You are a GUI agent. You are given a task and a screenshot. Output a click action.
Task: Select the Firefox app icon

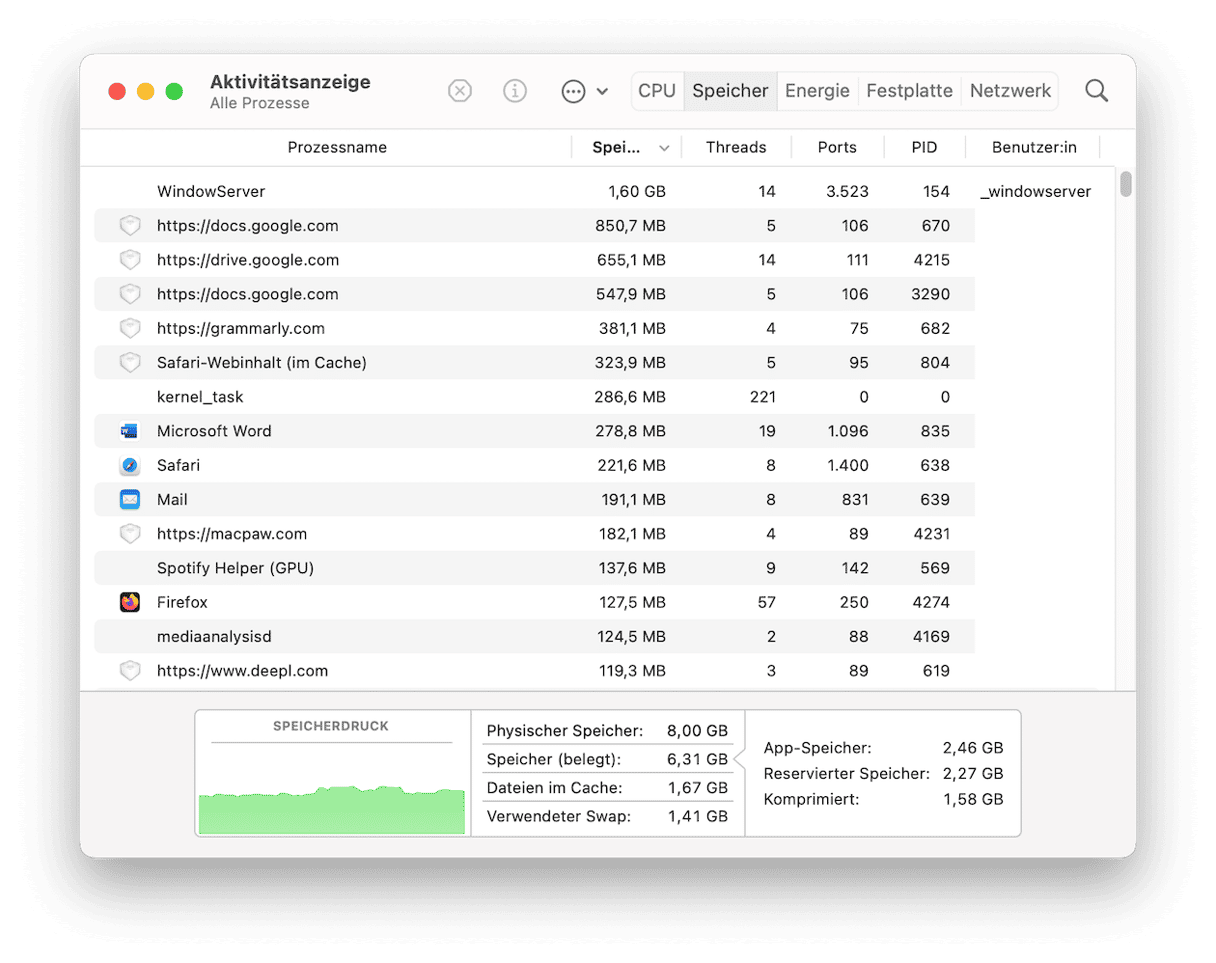[130, 602]
